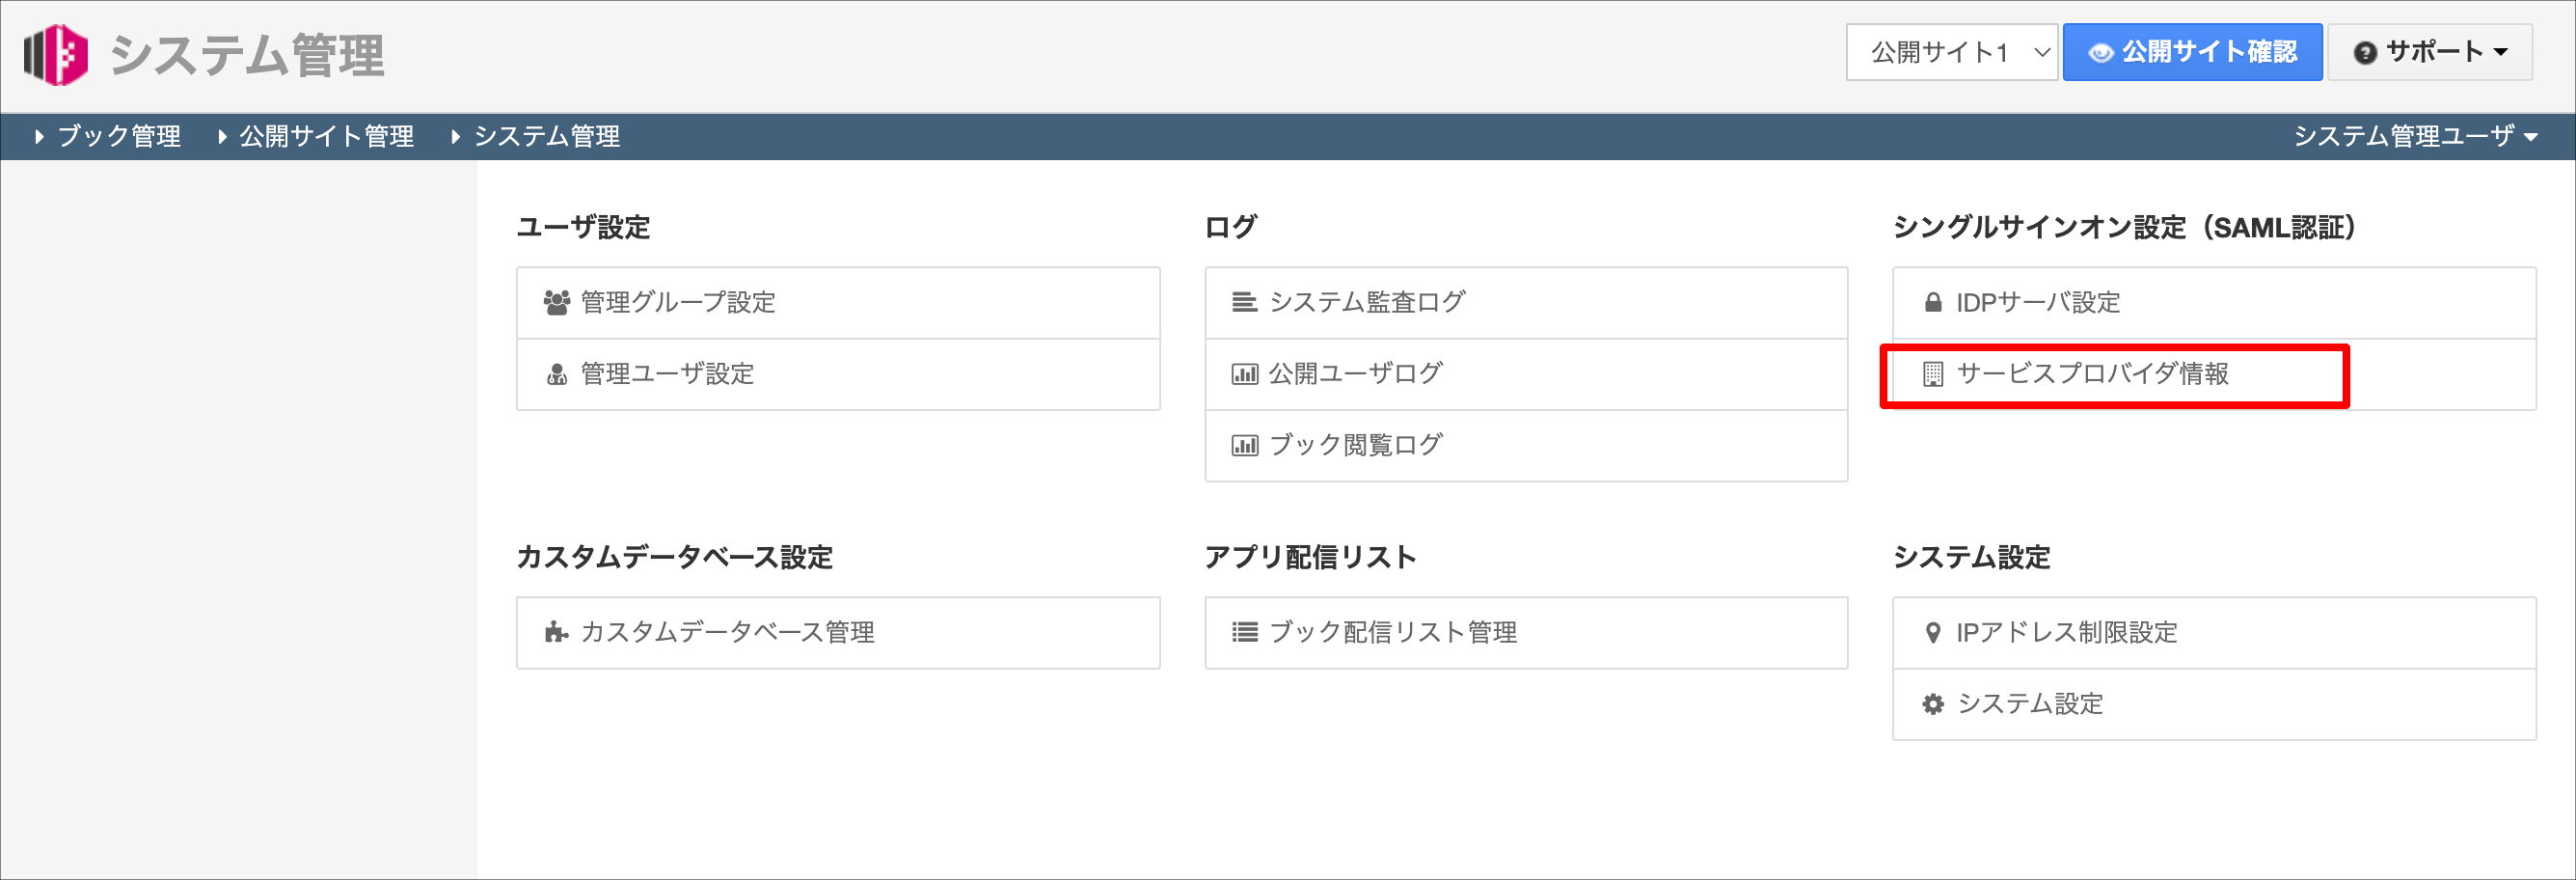Viewport: 2576px width, 880px height.
Task: Open システム管理 in the navigation bar
Action: pyautogui.click(x=535, y=136)
